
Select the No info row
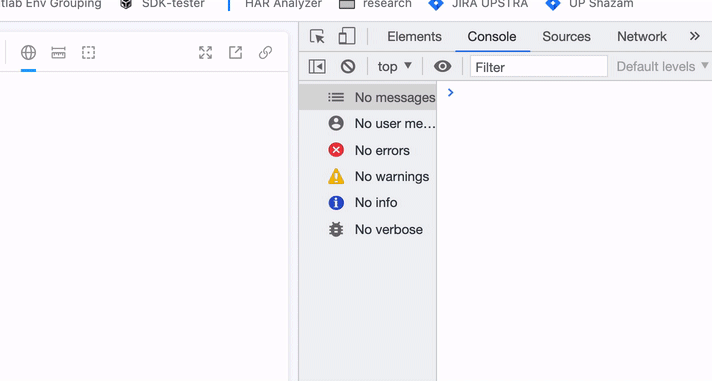tap(368, 203)
